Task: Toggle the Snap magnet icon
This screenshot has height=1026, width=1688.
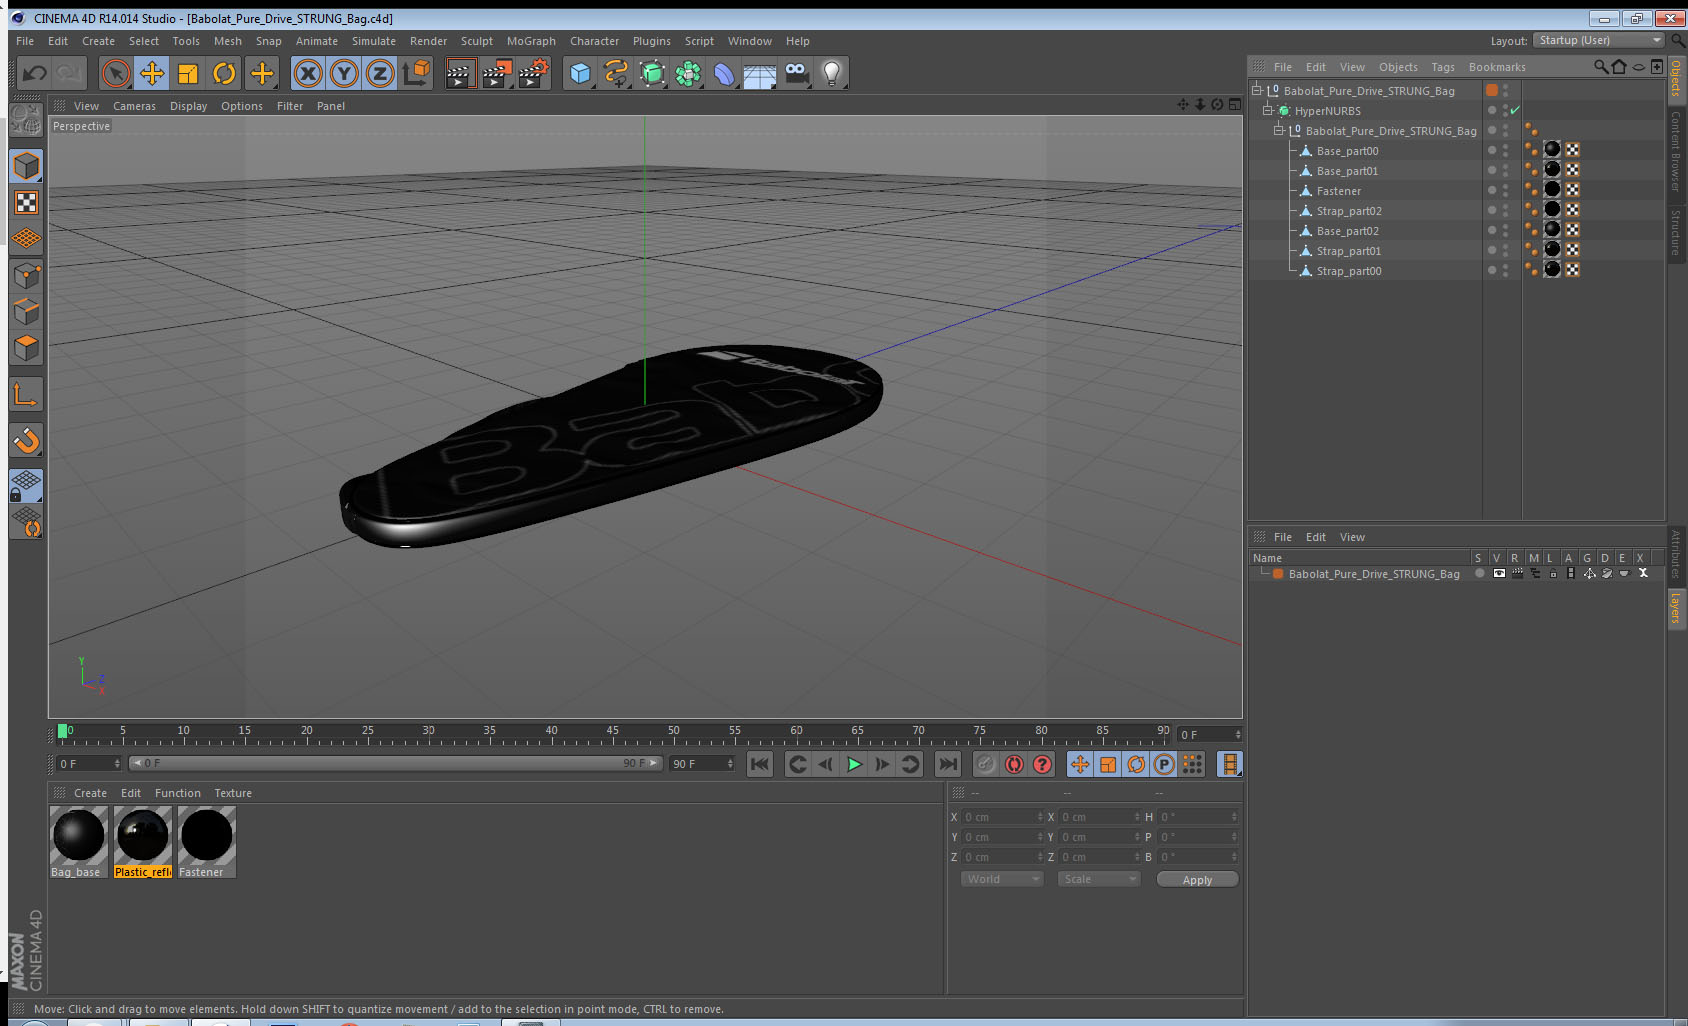Action: click(26, 440)
